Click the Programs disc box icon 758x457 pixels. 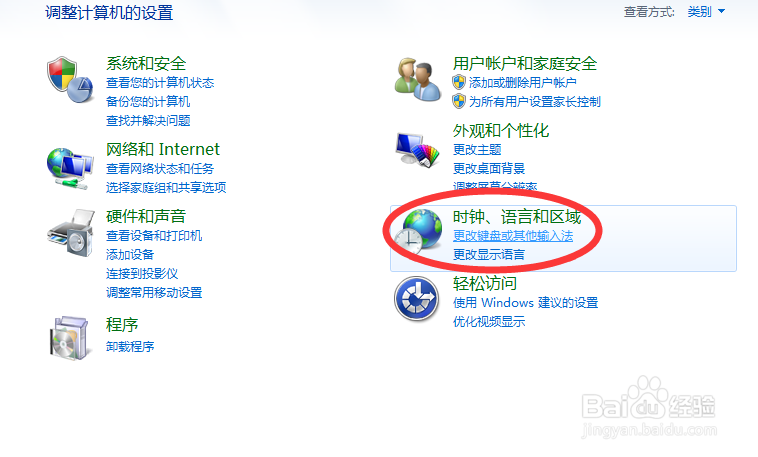tap(69, 338)
